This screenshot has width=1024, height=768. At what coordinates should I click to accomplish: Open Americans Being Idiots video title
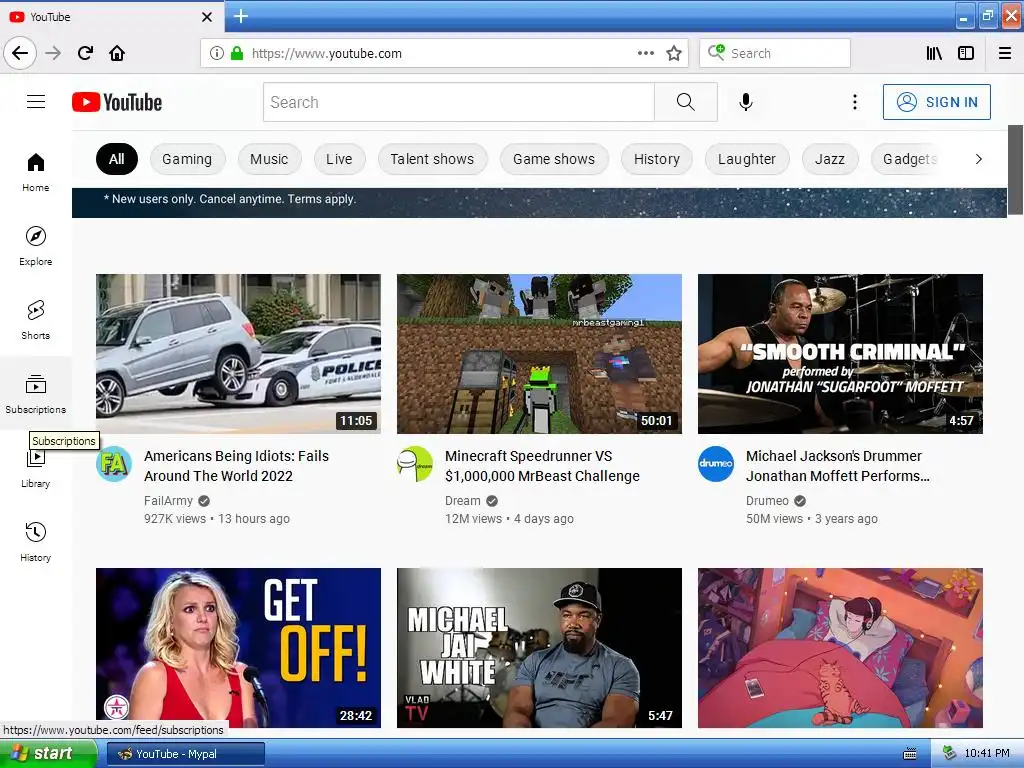click(x=236, y=466)
